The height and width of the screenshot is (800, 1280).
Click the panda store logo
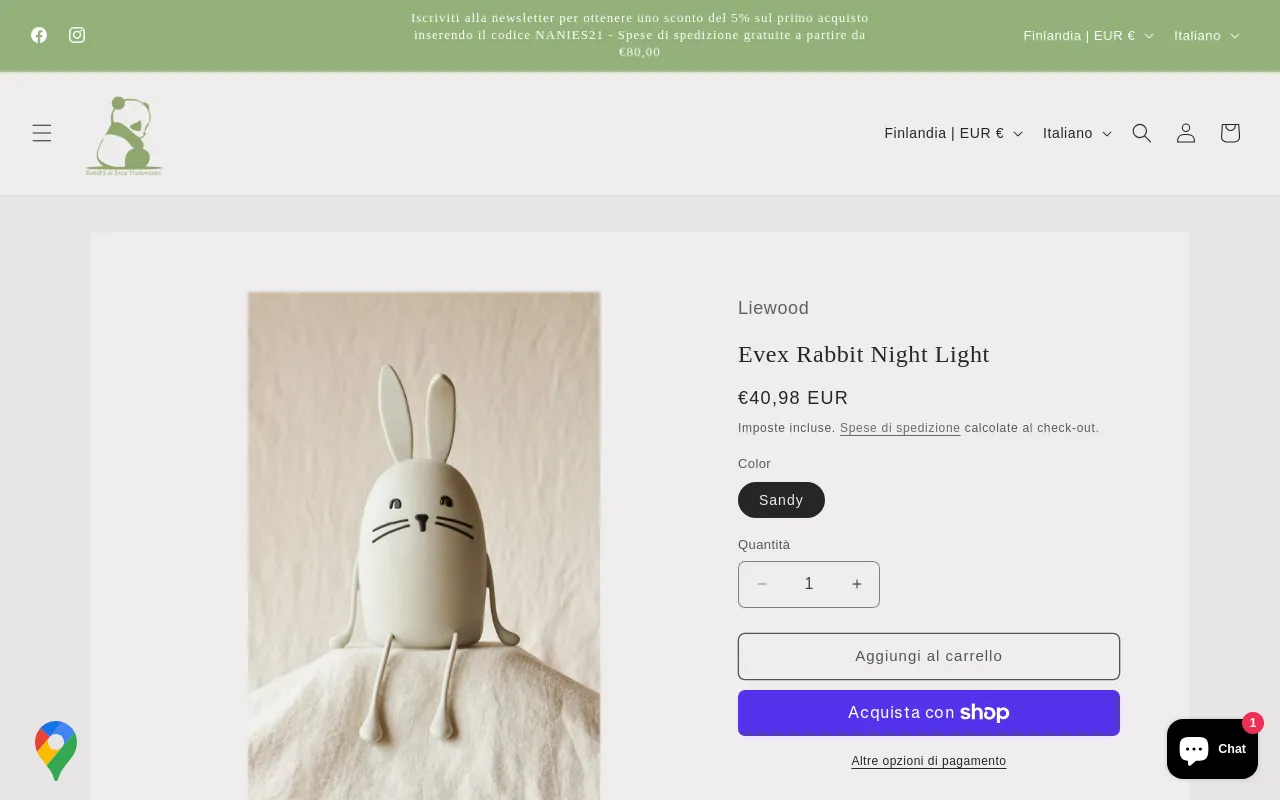point(124,135)
